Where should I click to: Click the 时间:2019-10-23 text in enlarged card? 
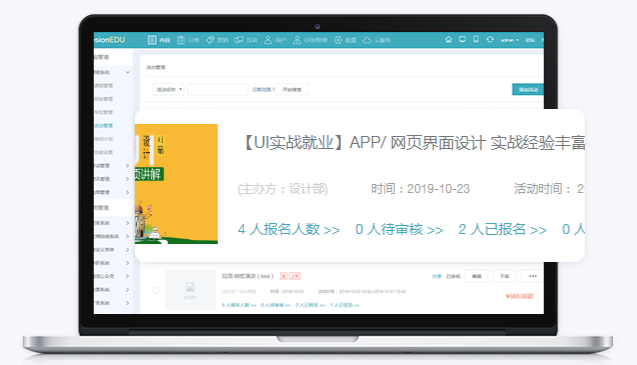point(420,189)
